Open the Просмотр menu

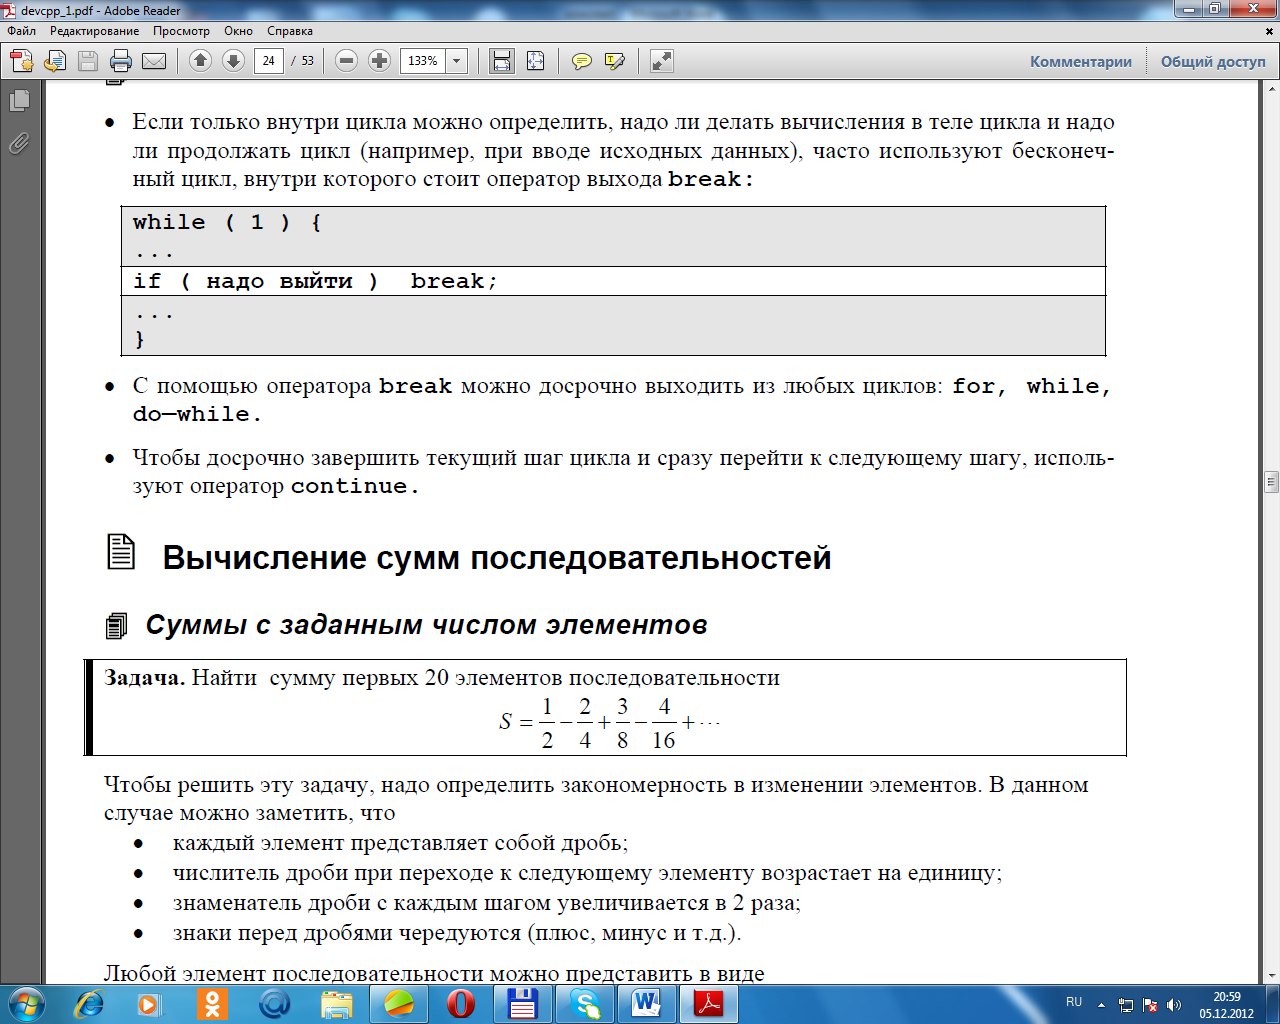[181, 31]
